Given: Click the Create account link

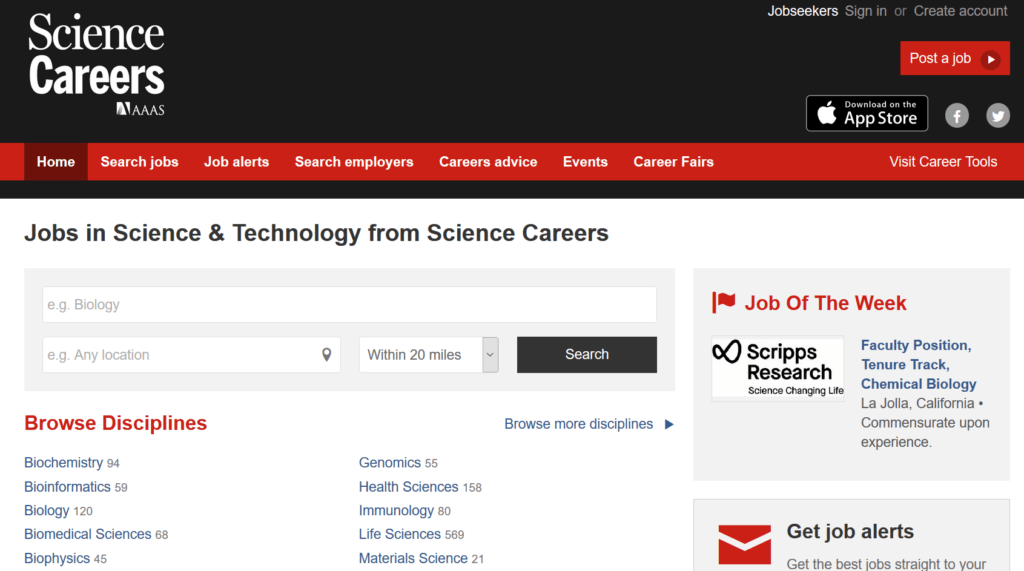Looking at the screenshot, I should [x=960, y=11].
